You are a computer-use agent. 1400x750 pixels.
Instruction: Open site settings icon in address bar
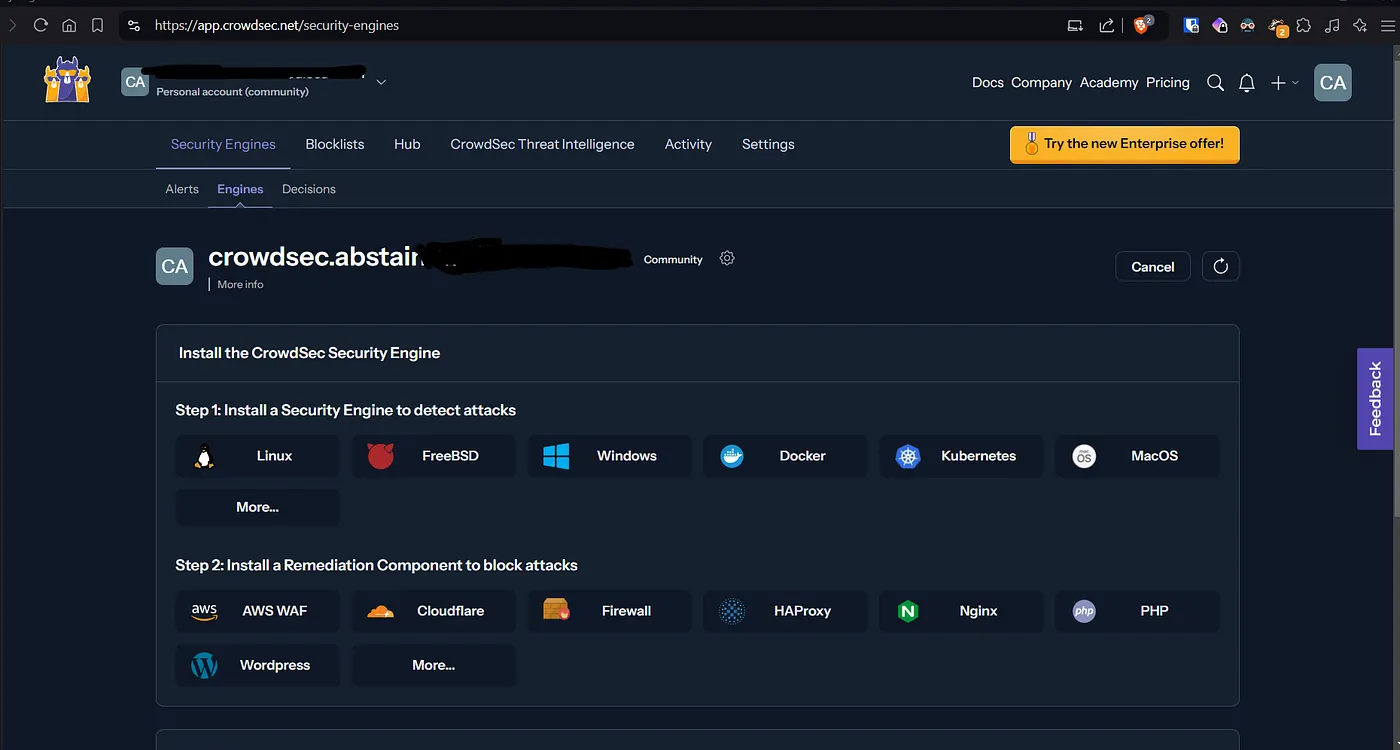coord(134,25)
